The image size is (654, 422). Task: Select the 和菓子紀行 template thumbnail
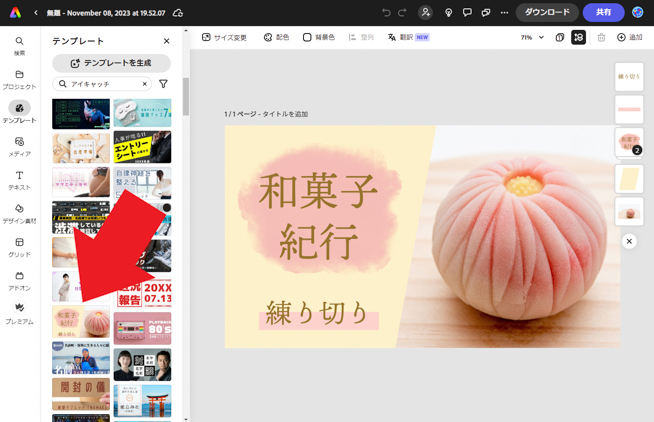pos(81,322)
